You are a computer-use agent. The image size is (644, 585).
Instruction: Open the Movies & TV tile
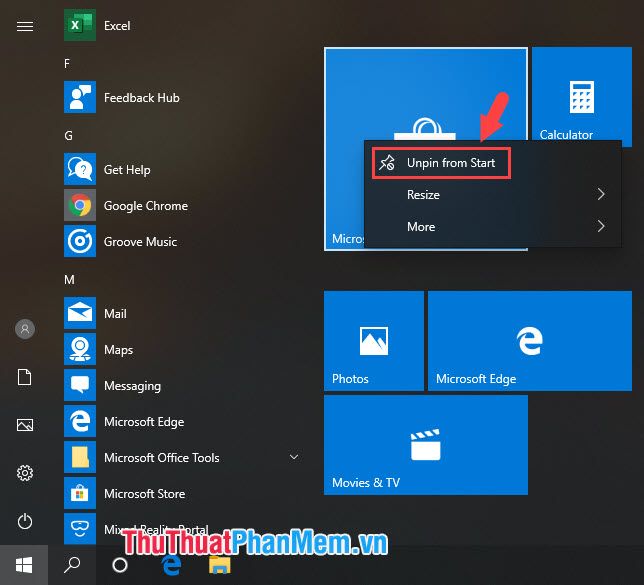426,445
